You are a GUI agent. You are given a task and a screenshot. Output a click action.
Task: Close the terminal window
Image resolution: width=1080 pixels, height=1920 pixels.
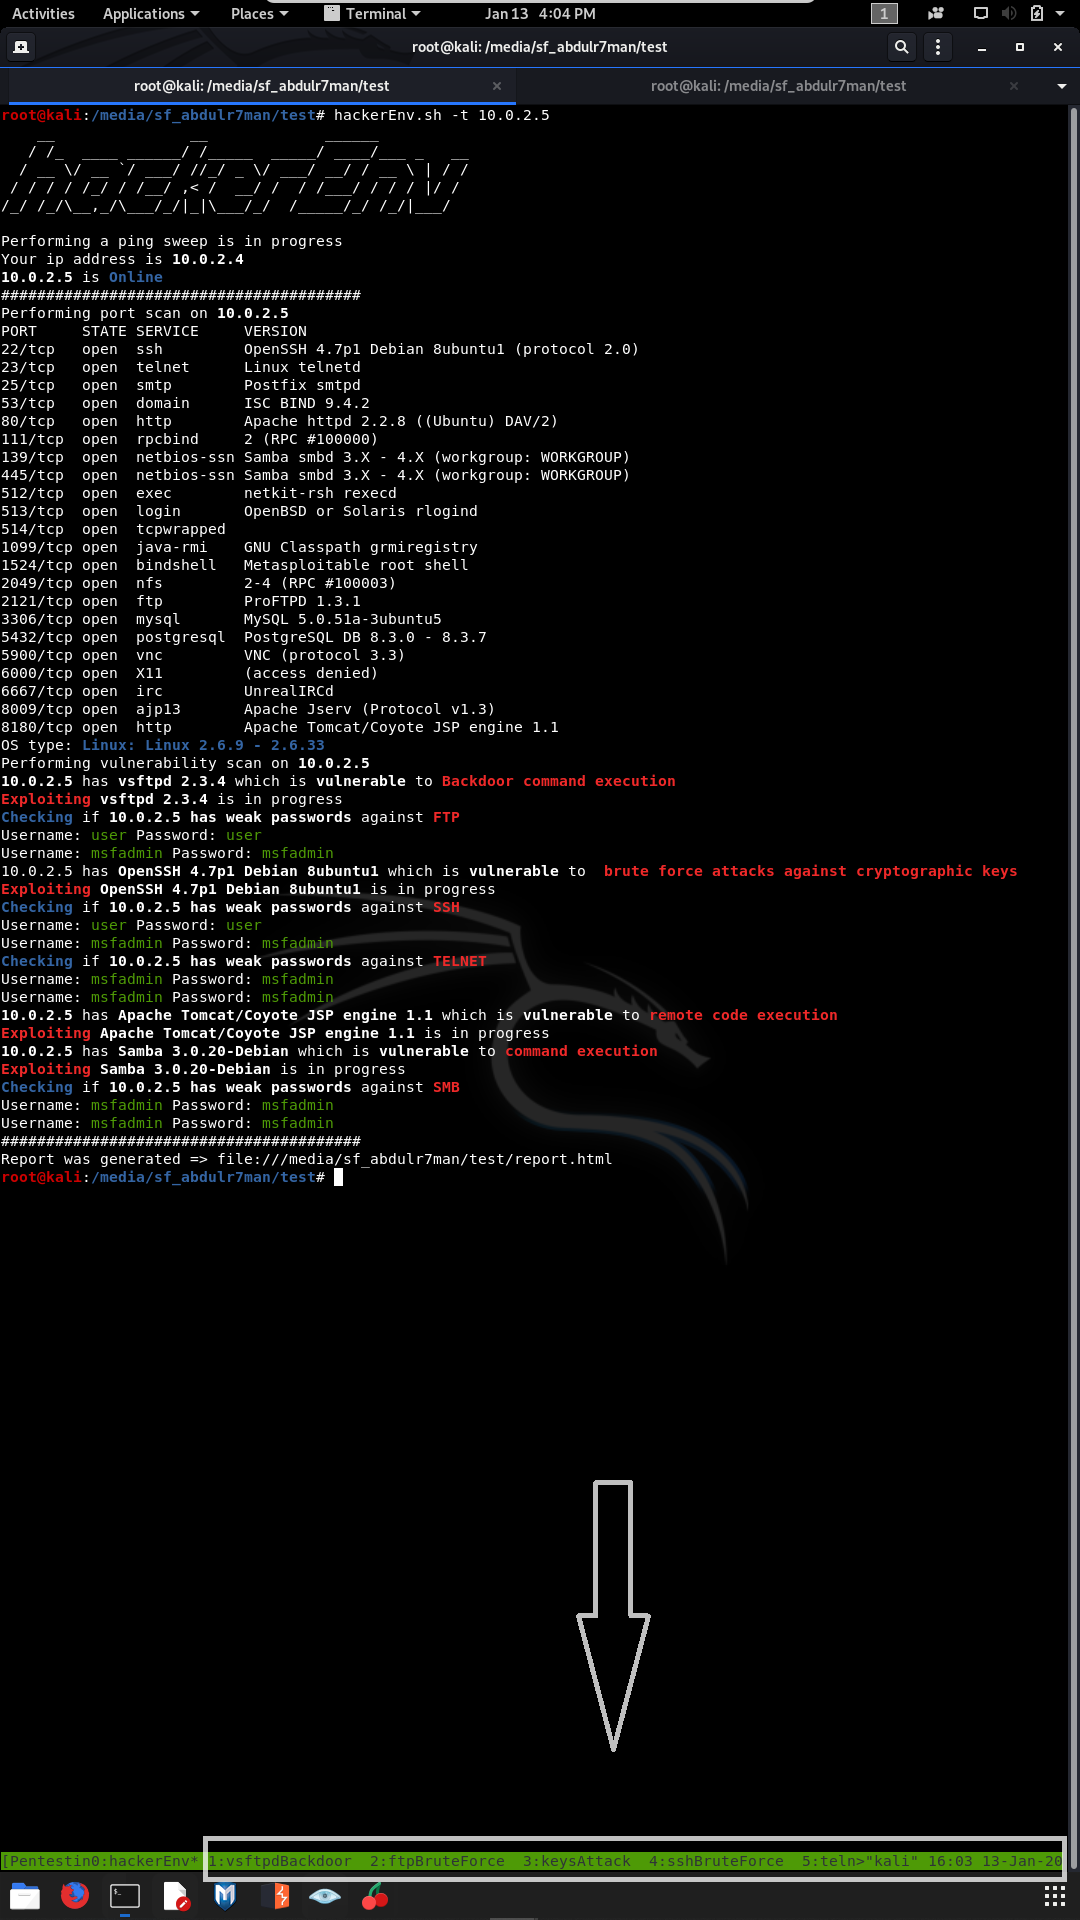(x=1058, y=47)
